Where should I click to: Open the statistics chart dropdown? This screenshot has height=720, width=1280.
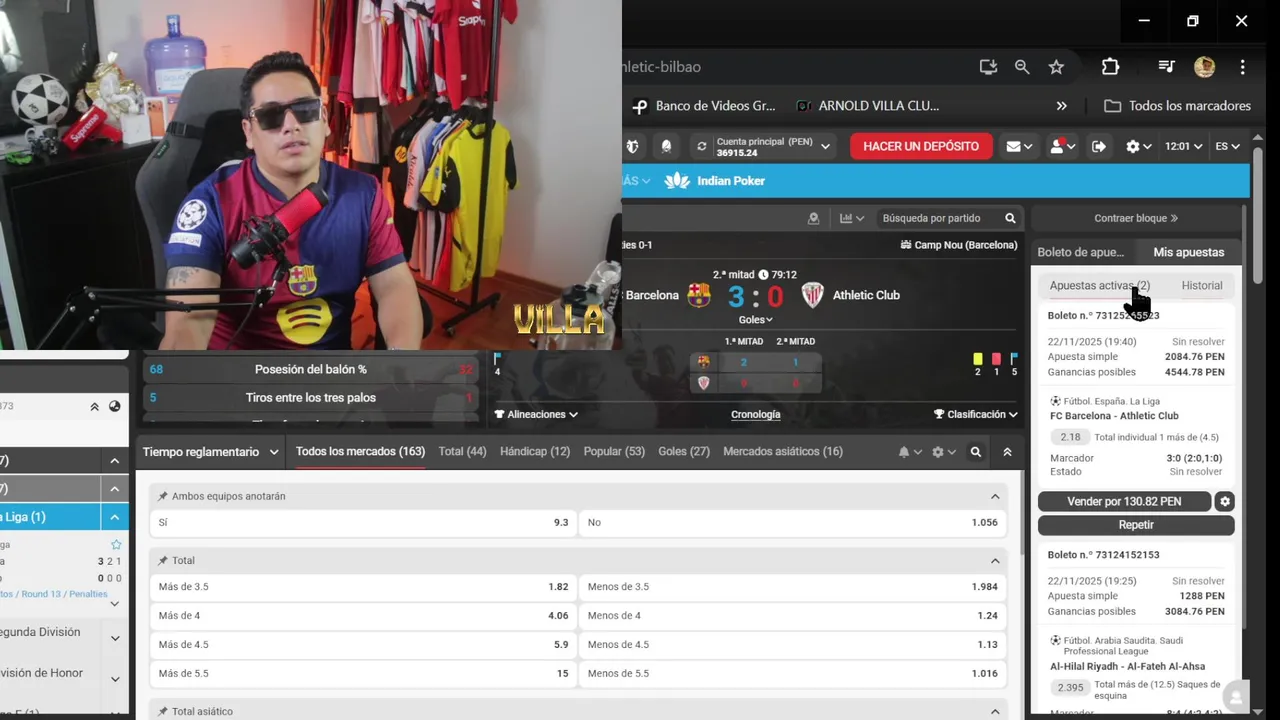852,218
